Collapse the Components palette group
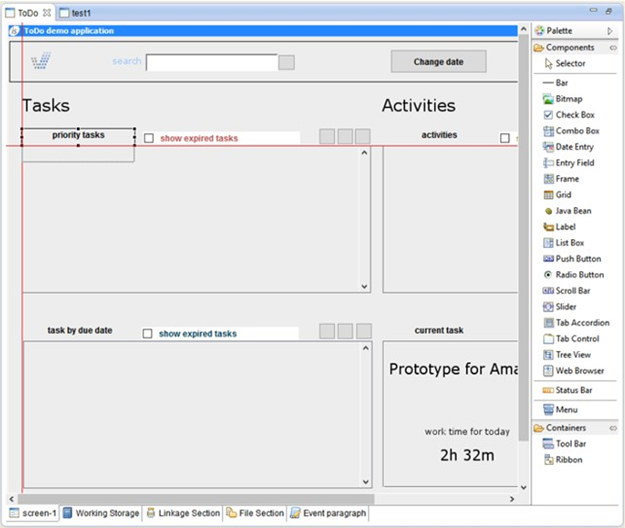625x528 pixels. pos(613,48)
